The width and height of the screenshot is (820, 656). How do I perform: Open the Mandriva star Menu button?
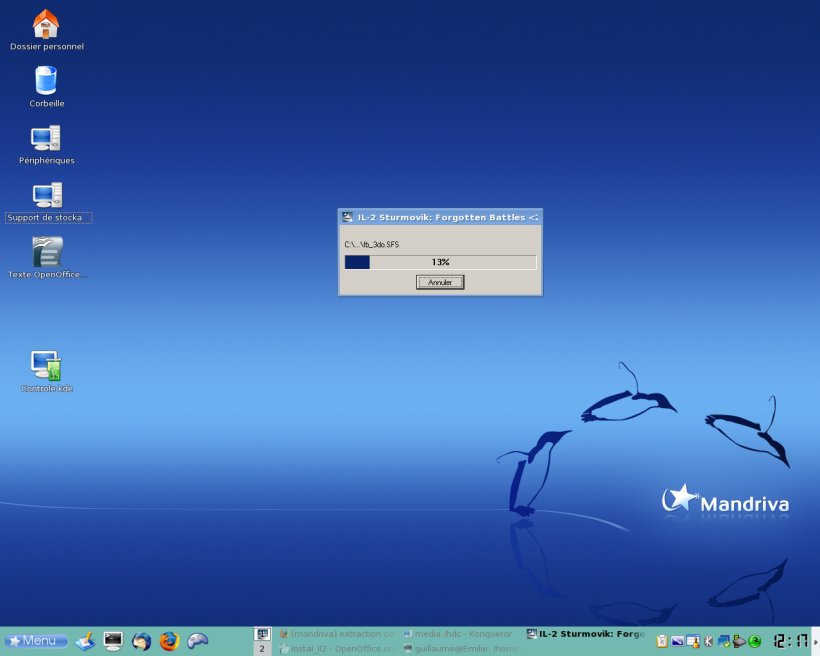click(36, 641)
